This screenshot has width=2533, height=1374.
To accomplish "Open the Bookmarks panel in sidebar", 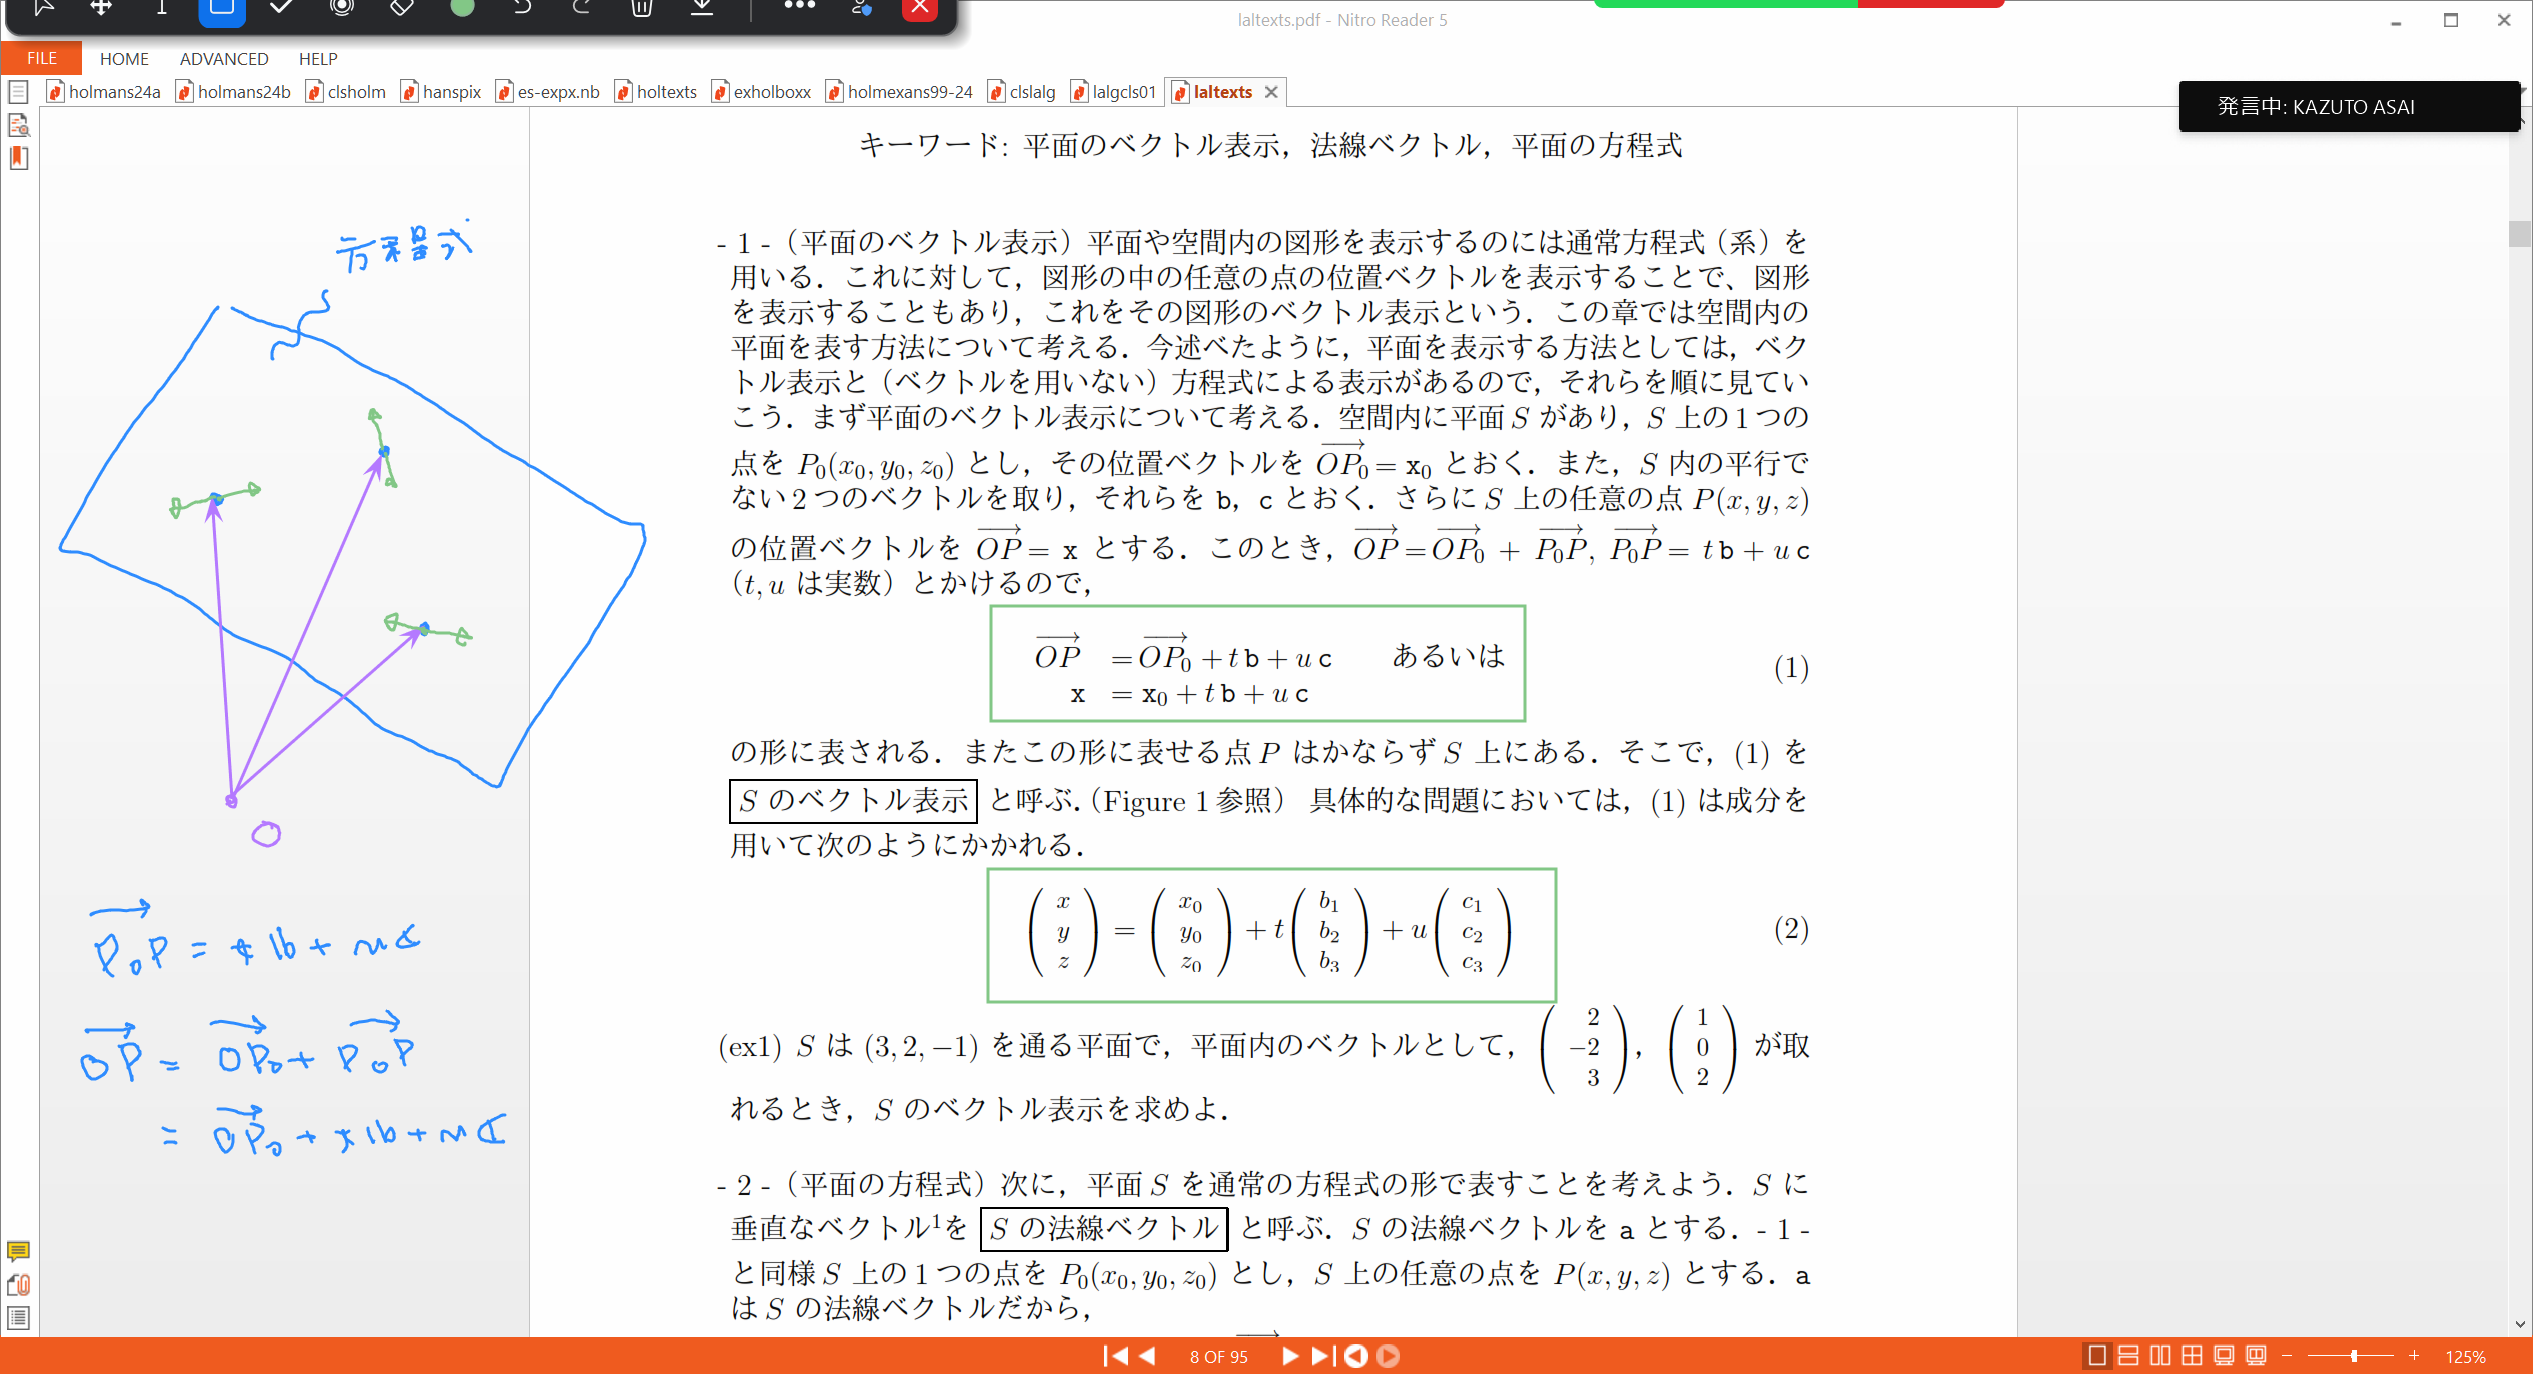I will [x=18, y=158].
